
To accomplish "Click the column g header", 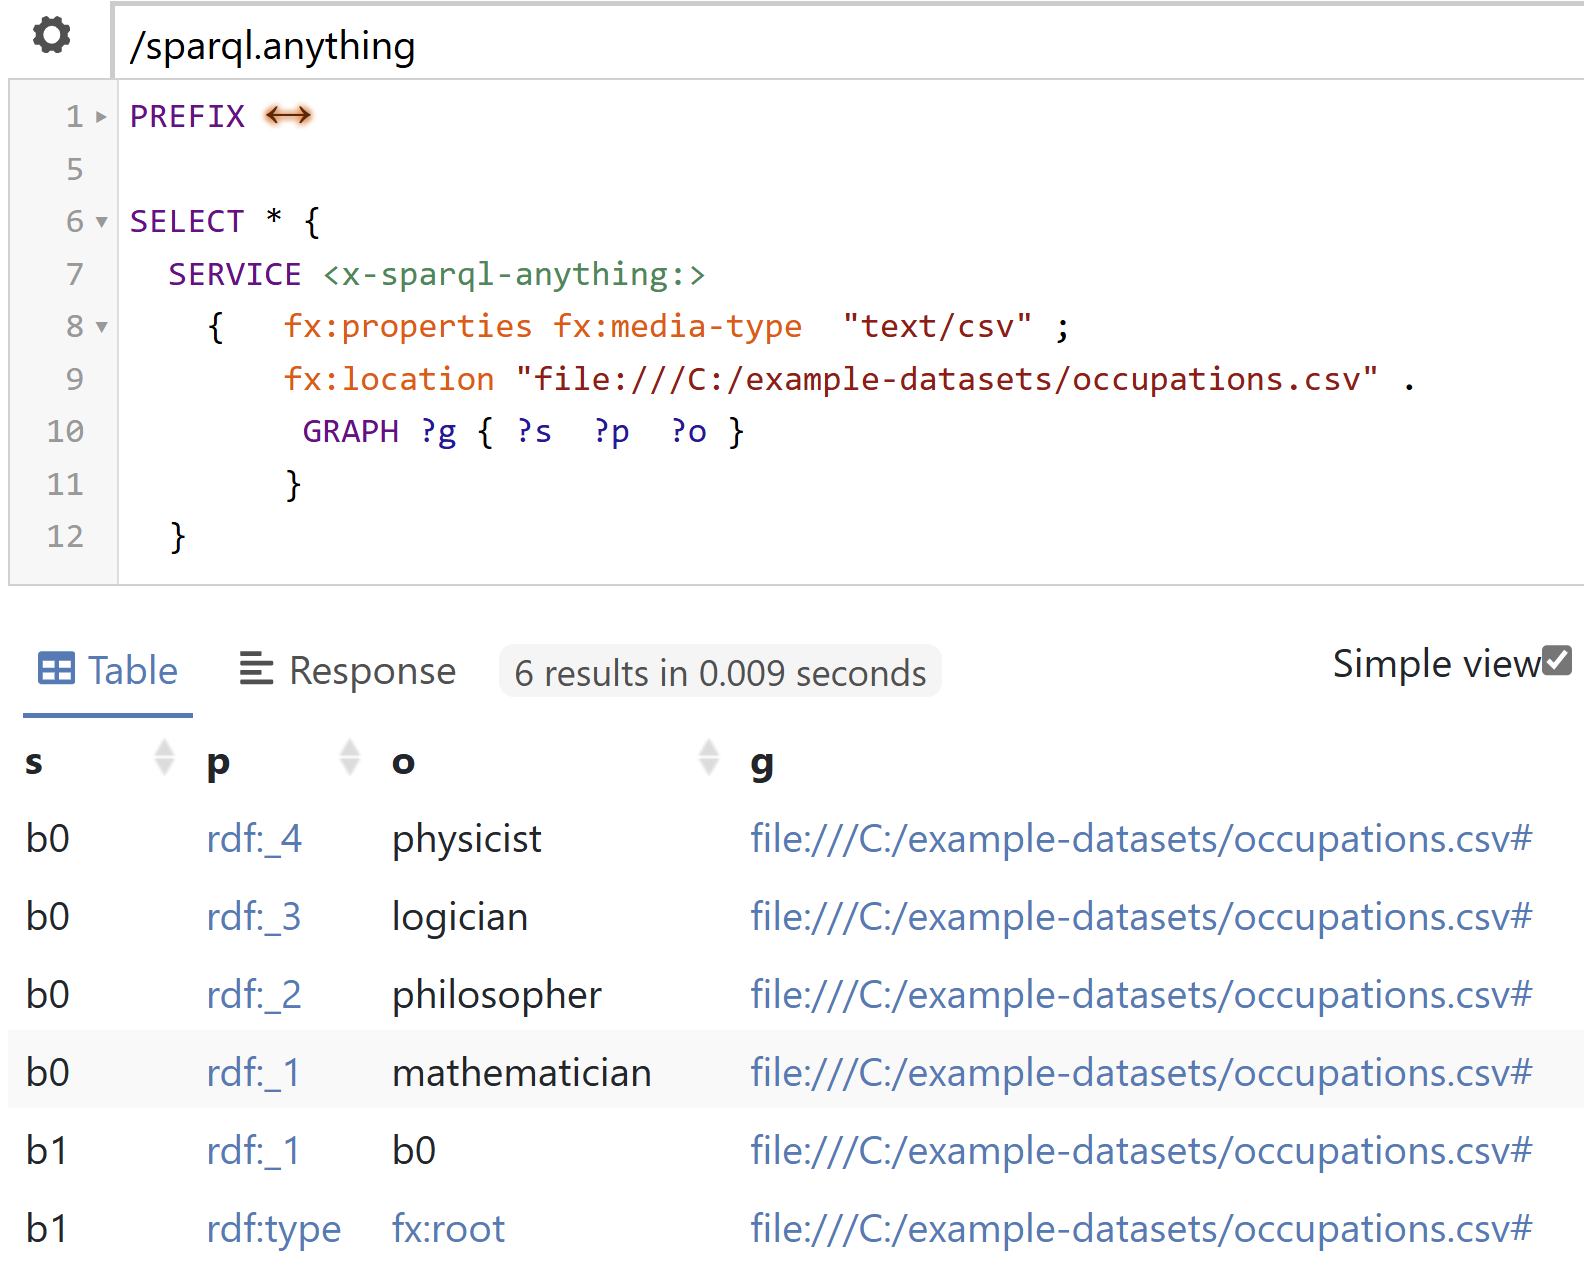I will click(x=762, y=762).
